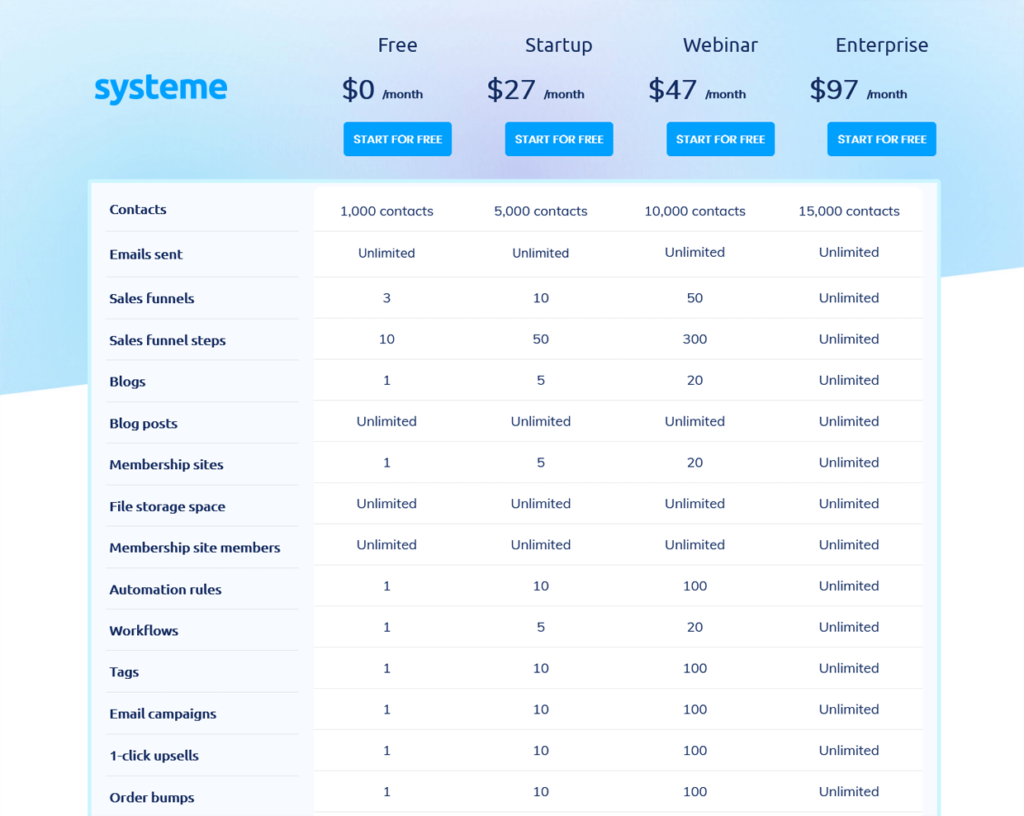Viewport: 1024px width, 816px height.
Task: Click the Email campaigns label
Action: click(163, 714)
